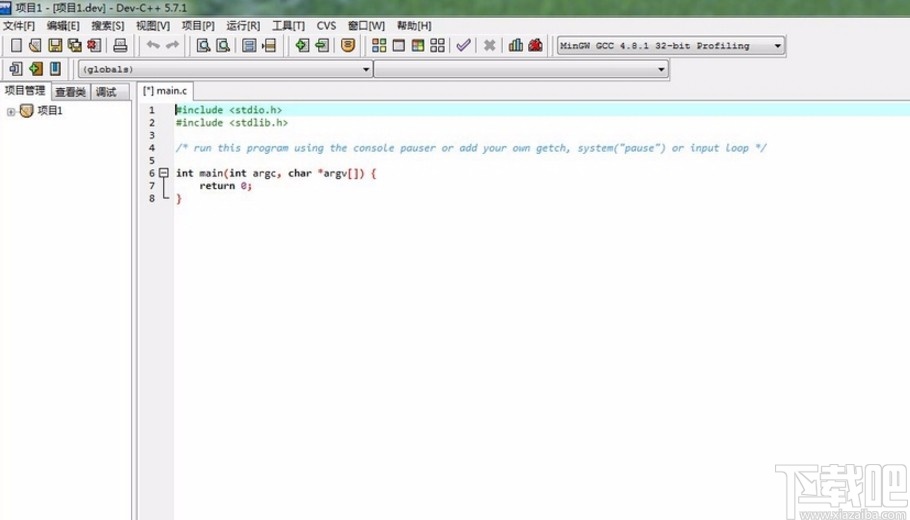Click the Compile grid icon

pos(379,45)
